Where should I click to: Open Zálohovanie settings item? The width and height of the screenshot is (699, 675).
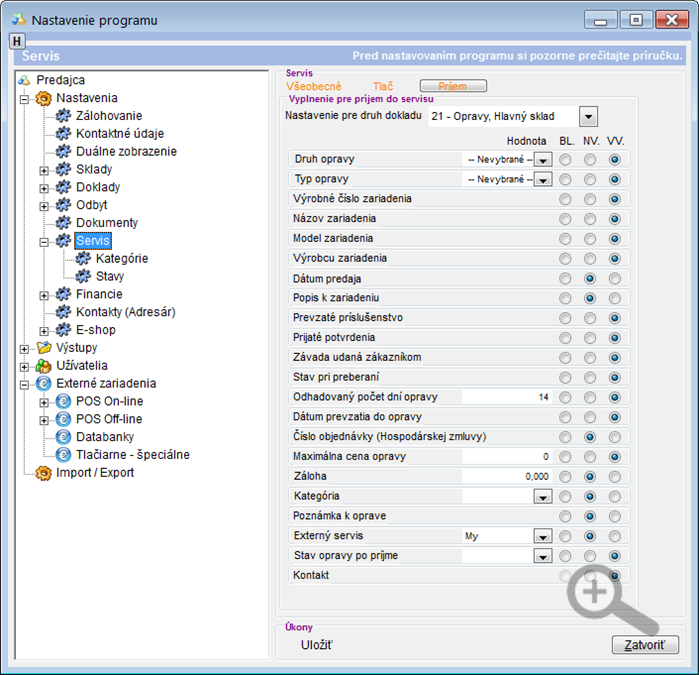[109, 116]
